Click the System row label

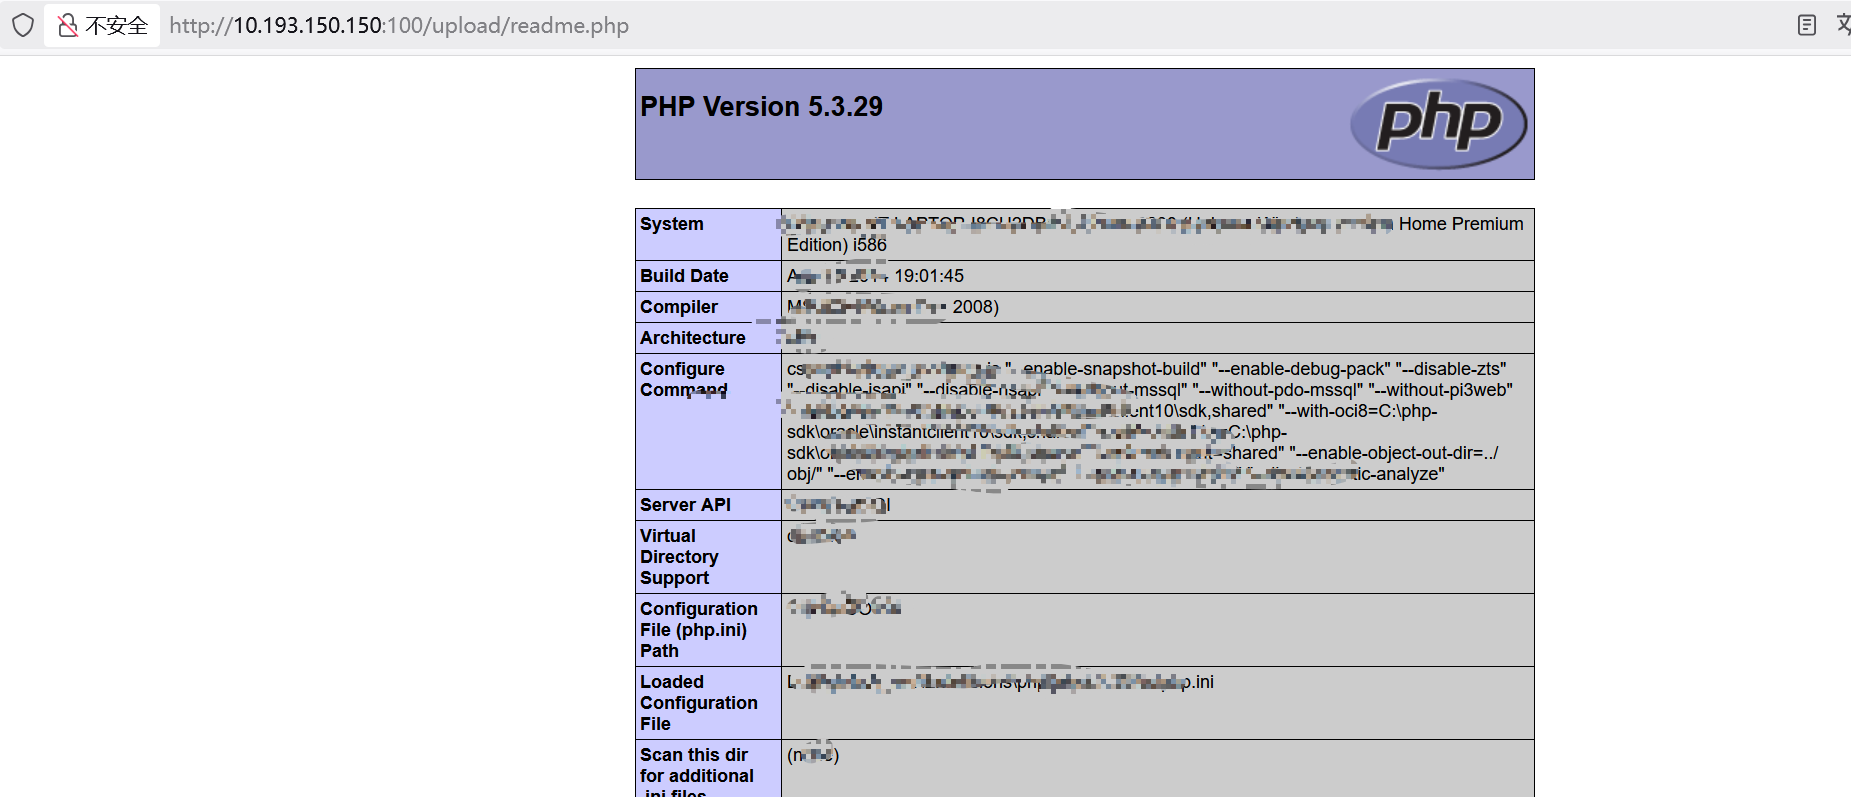[672, 224]
